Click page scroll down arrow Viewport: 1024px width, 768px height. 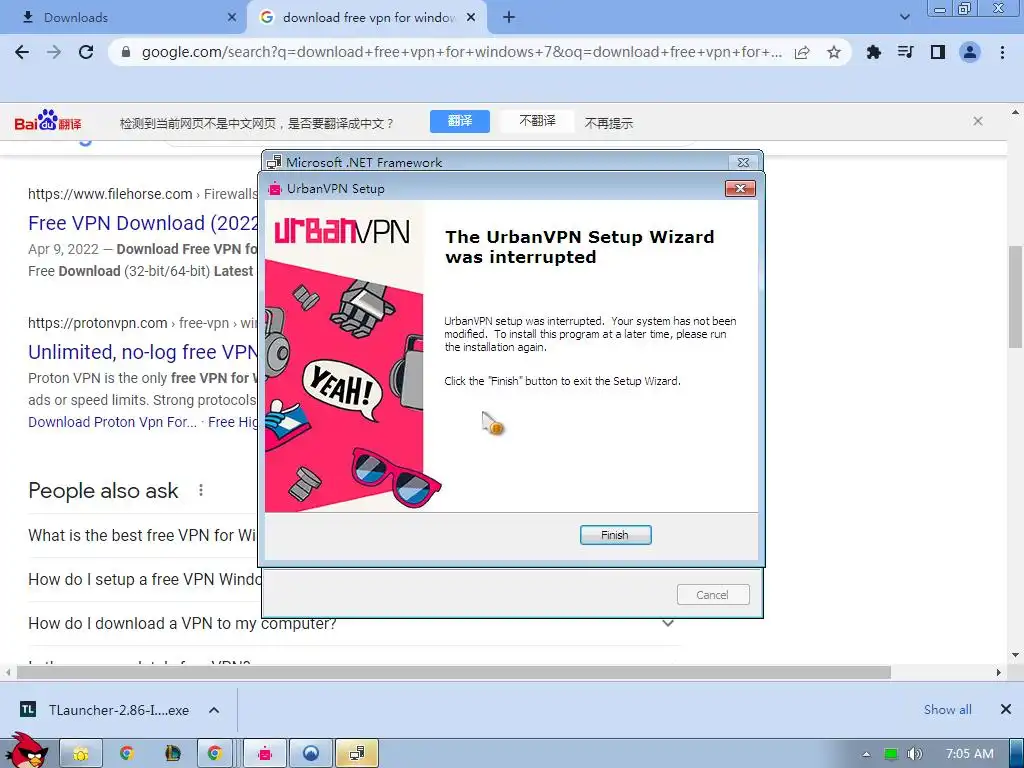coord(1015,655)
